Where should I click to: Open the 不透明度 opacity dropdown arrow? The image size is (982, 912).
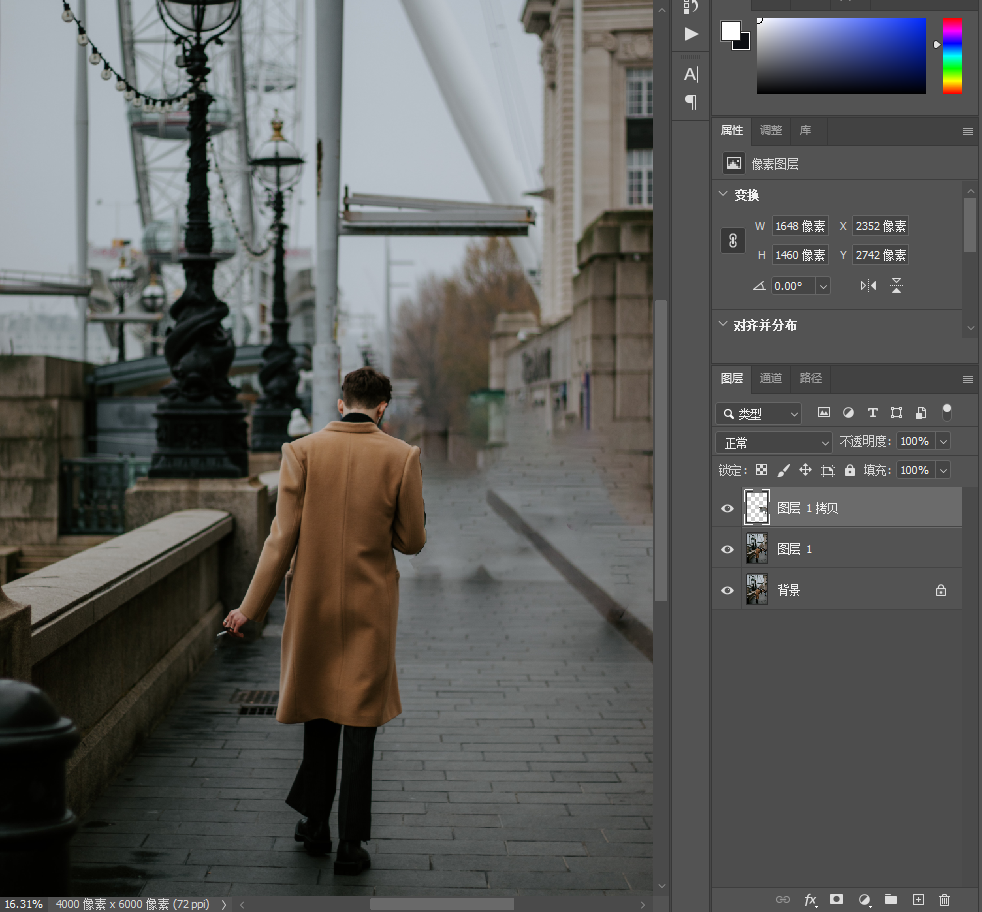tap(942, 441)
